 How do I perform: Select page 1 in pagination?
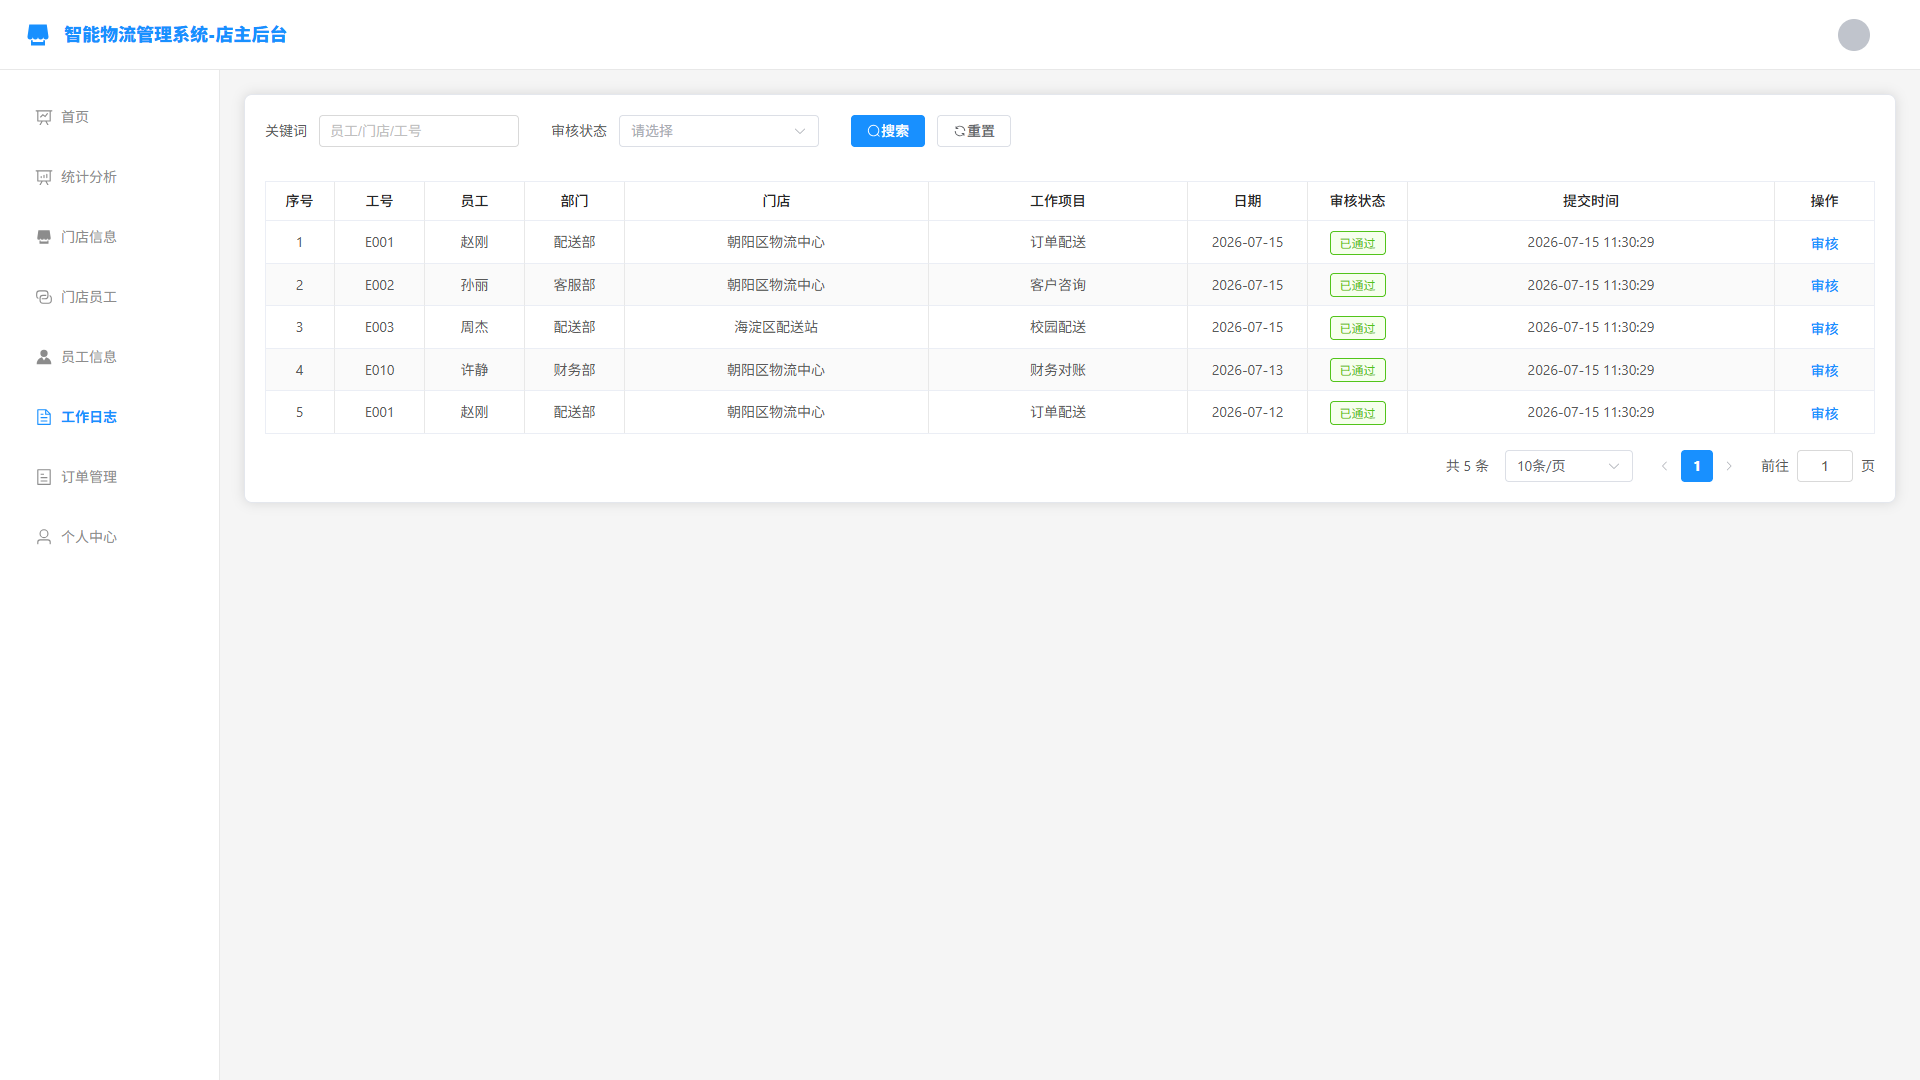point(1697,466)
